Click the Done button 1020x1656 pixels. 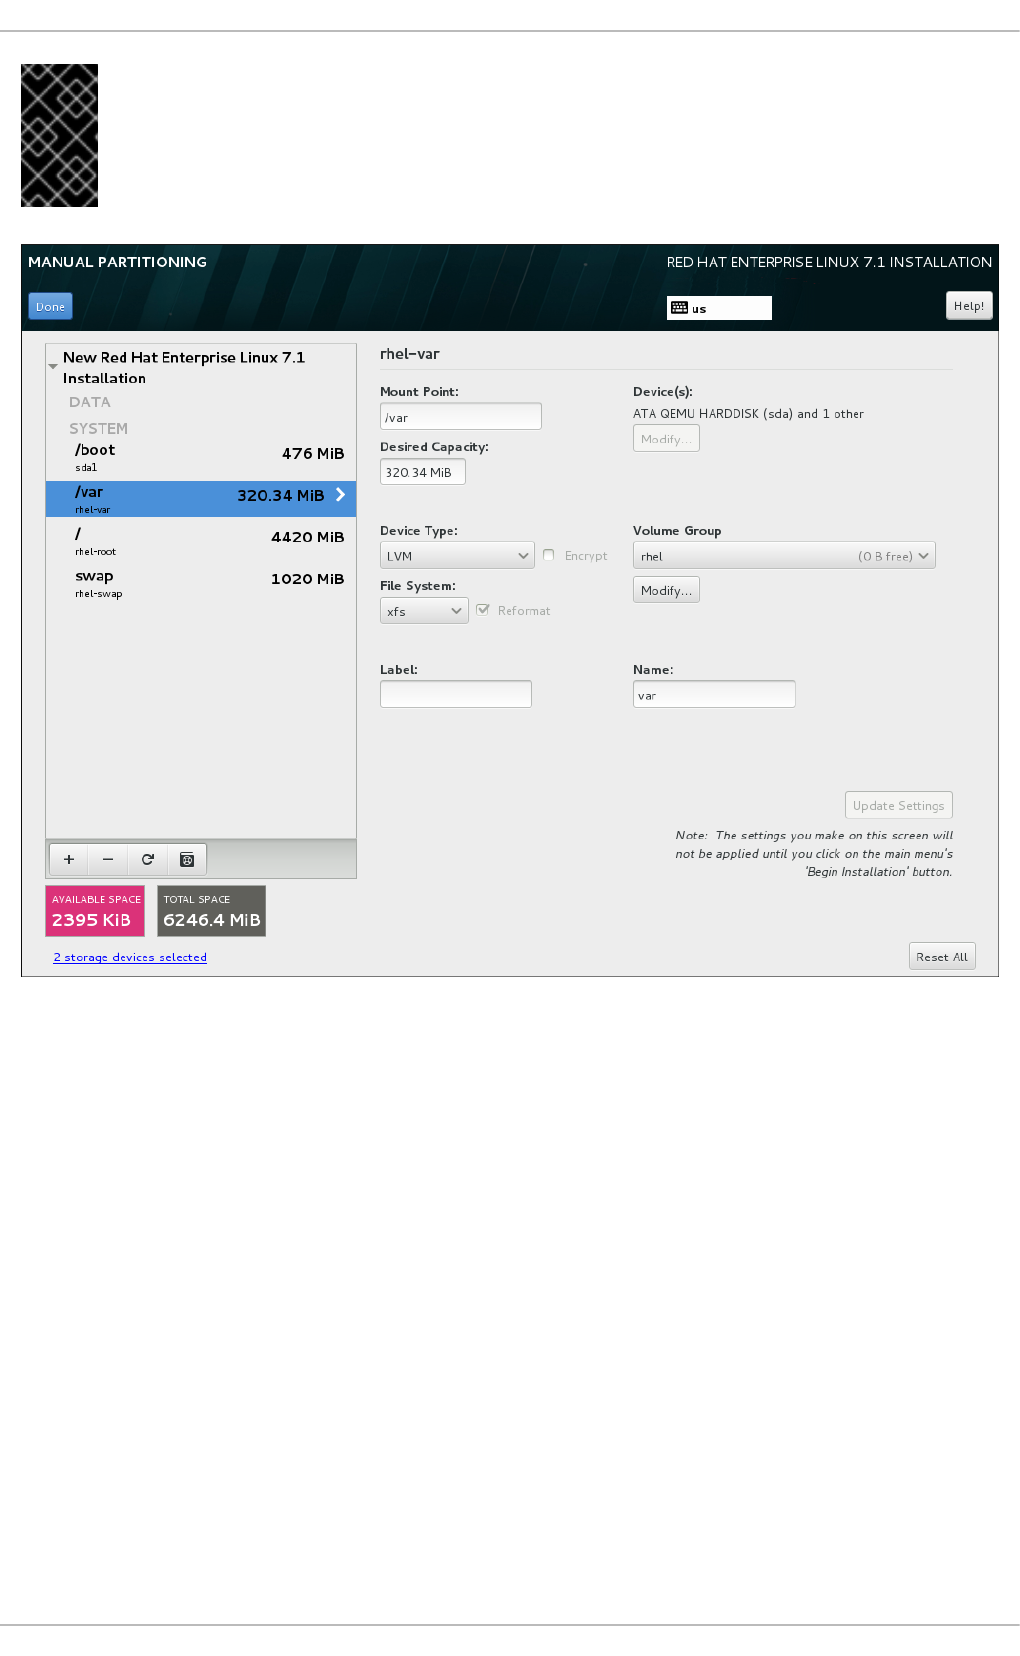(x=50, y=306)
